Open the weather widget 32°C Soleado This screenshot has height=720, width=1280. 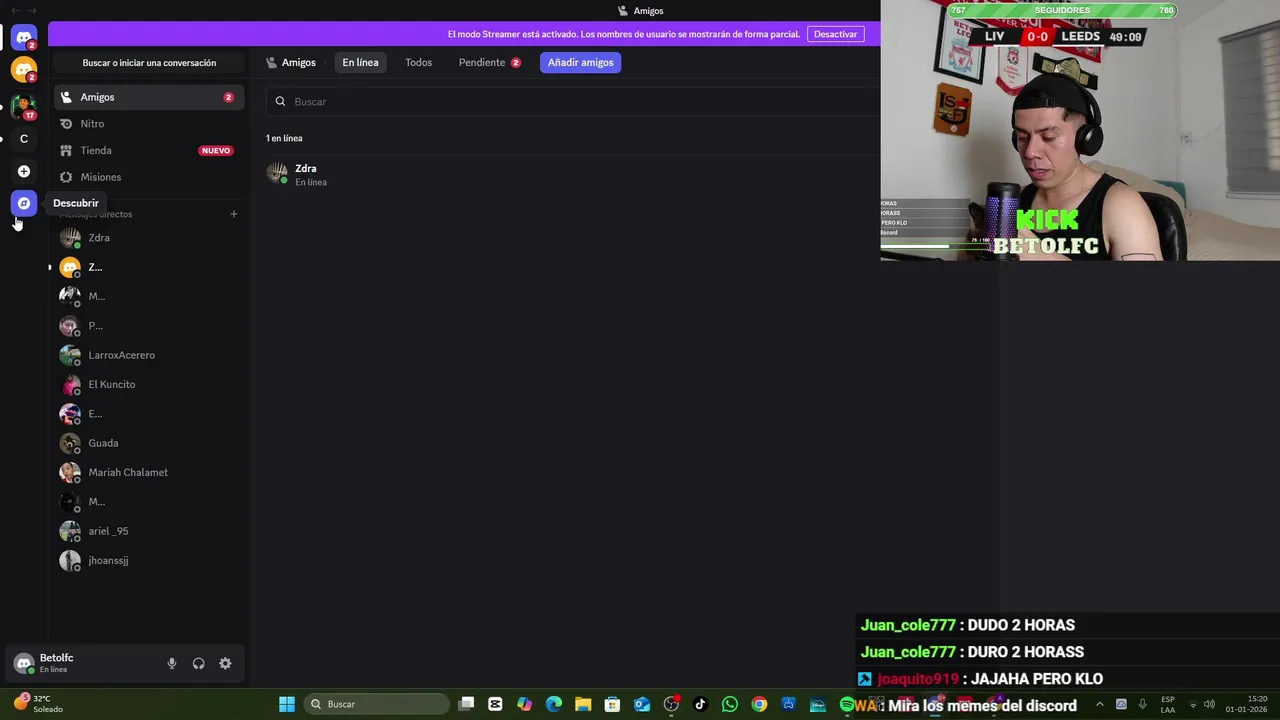point(38,704)
